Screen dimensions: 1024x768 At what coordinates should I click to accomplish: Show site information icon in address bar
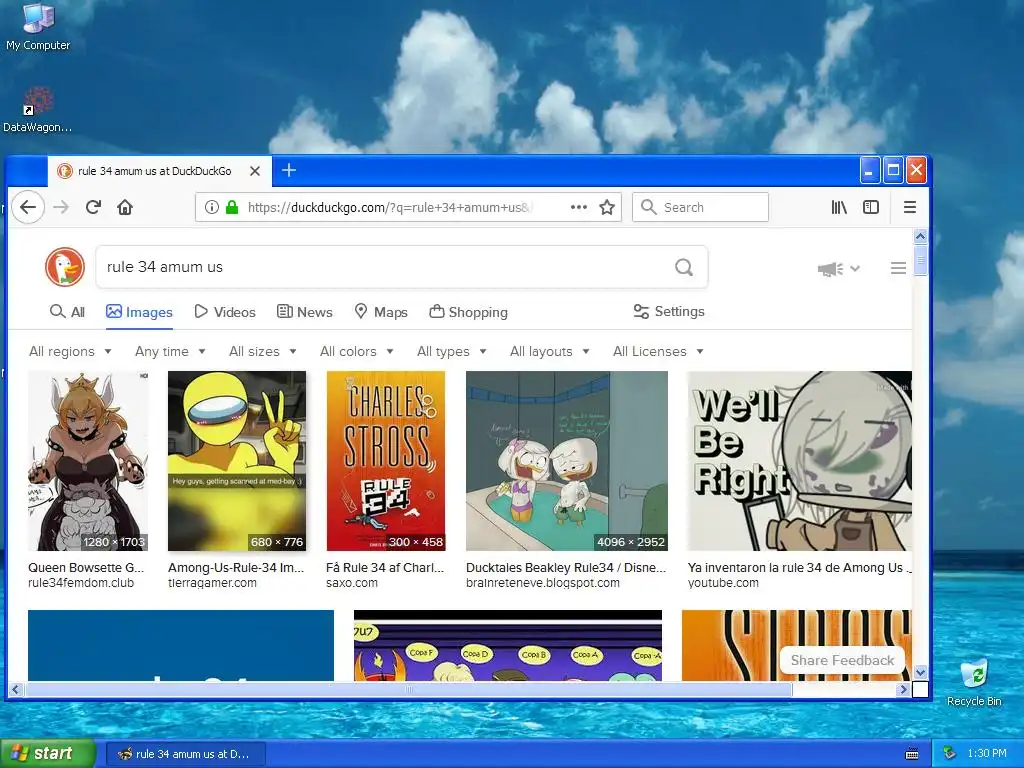(212, 208)
